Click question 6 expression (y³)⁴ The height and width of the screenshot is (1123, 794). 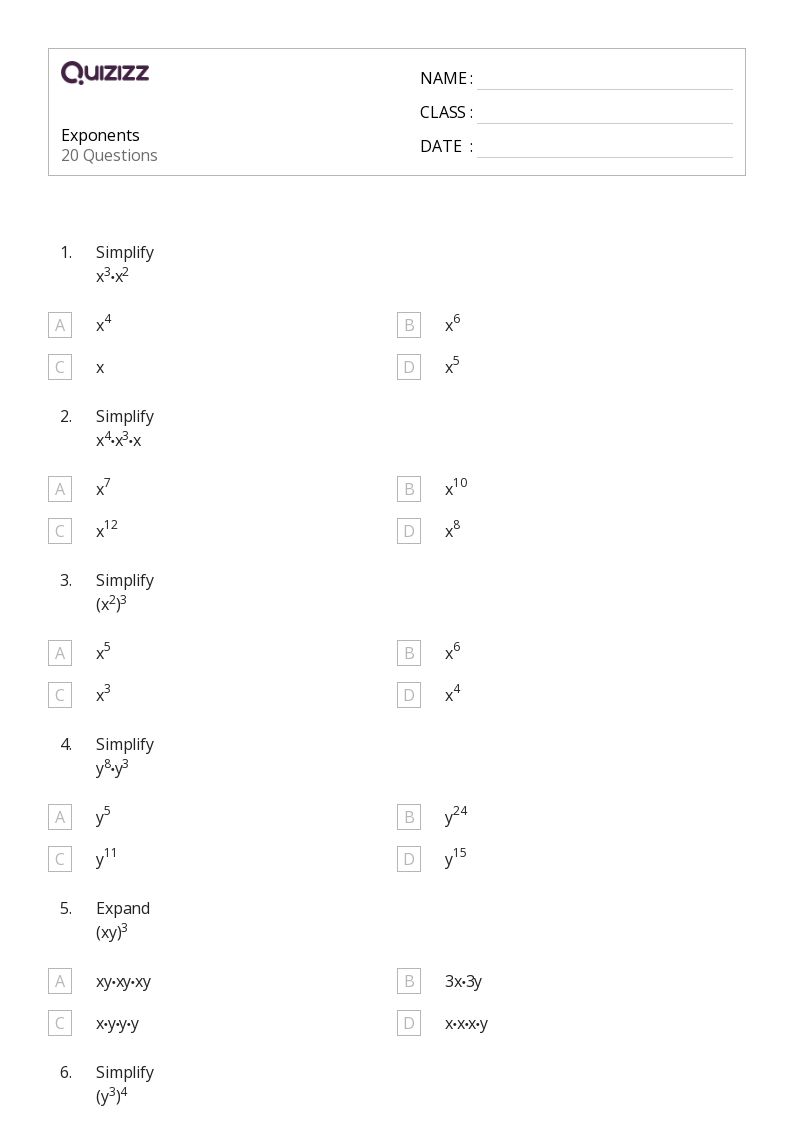click(x=112, y=1095)
